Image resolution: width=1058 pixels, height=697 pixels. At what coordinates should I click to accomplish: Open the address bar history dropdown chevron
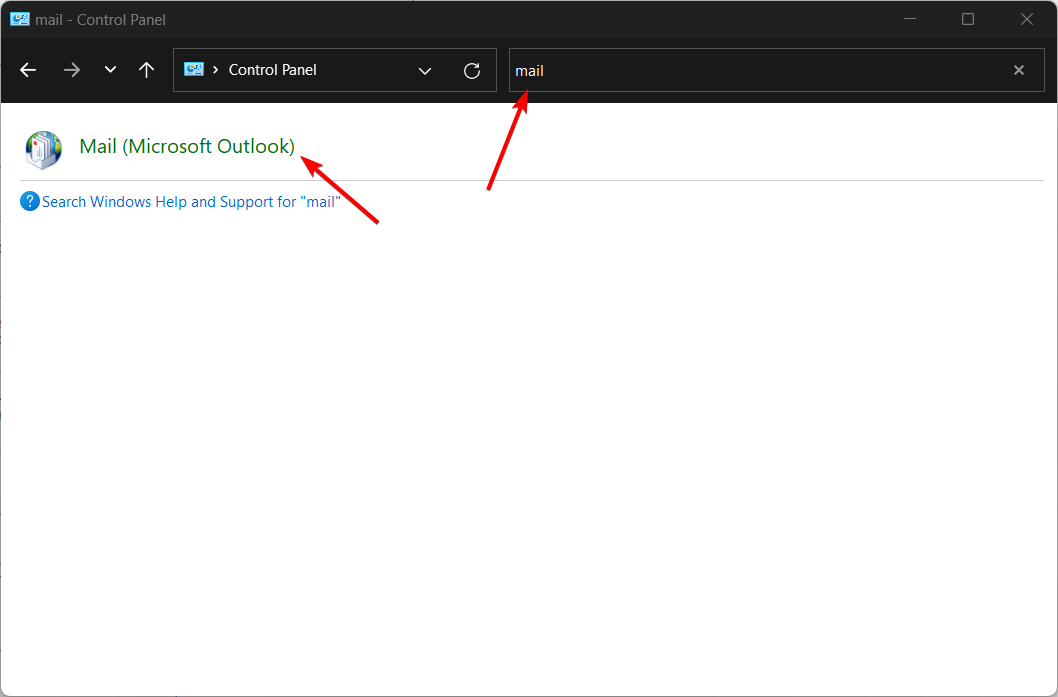[425, 70]
